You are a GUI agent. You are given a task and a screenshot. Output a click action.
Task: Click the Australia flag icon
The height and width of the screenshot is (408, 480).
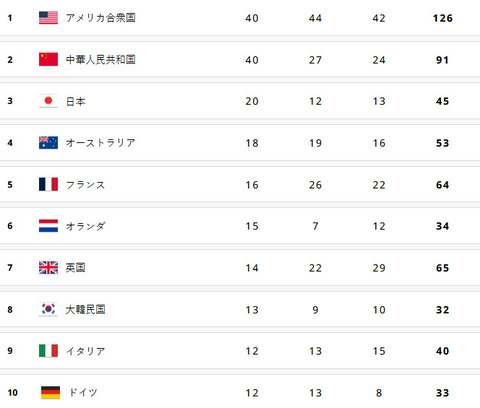(x=48, y=143)
